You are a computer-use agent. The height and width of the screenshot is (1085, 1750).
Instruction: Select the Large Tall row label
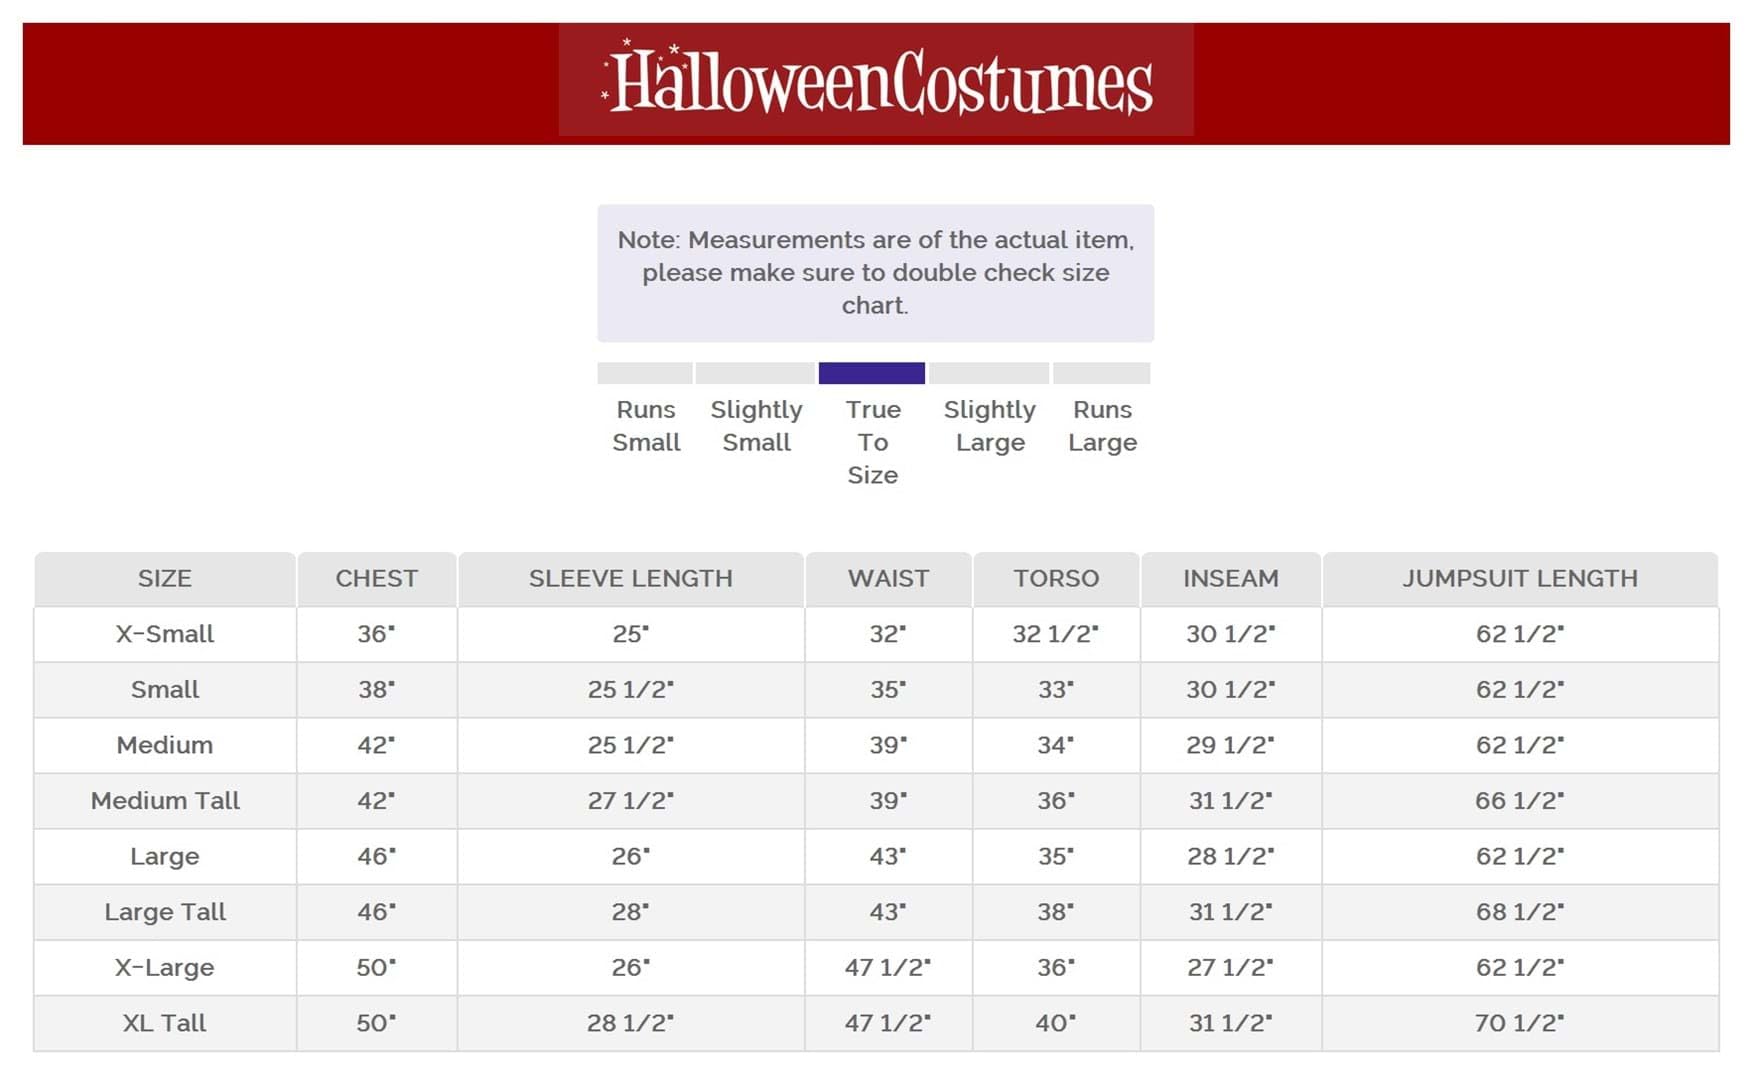165,912
